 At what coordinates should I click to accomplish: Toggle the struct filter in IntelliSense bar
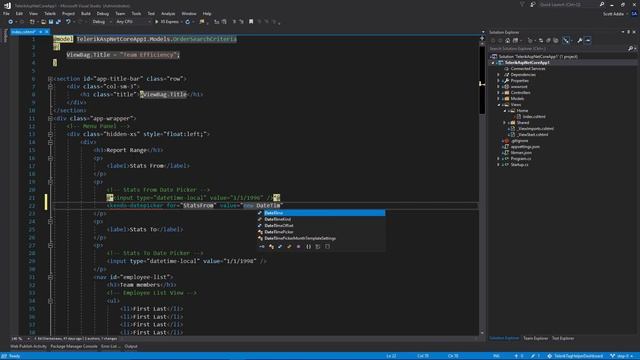pyautogui.click(x=280, y=247)
